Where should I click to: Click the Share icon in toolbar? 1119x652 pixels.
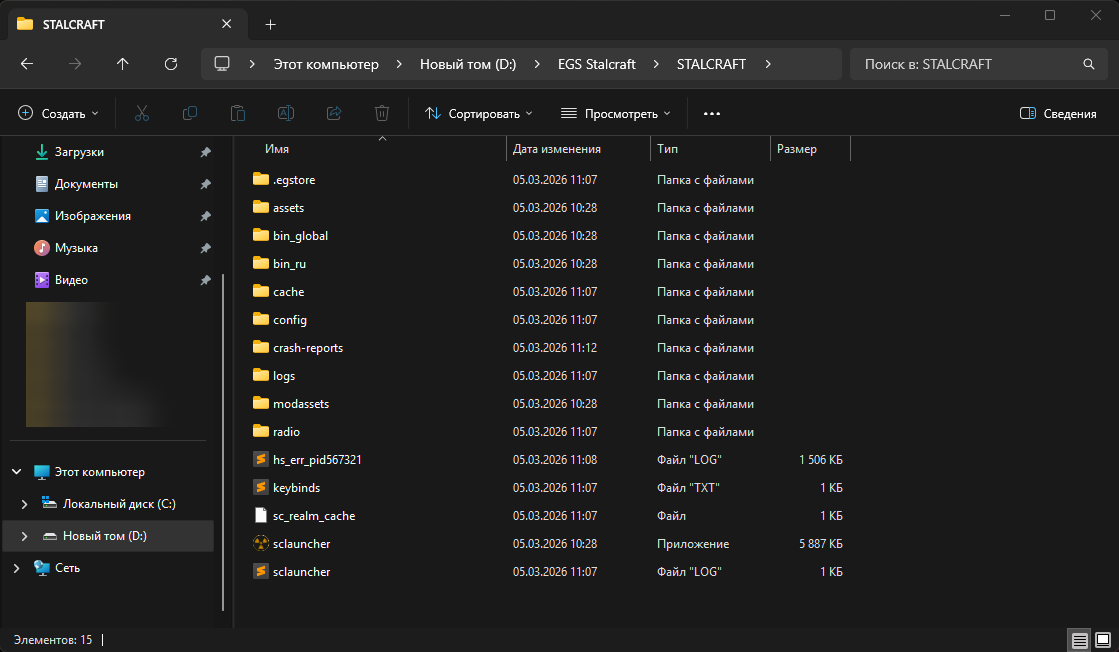coord(334,114)
